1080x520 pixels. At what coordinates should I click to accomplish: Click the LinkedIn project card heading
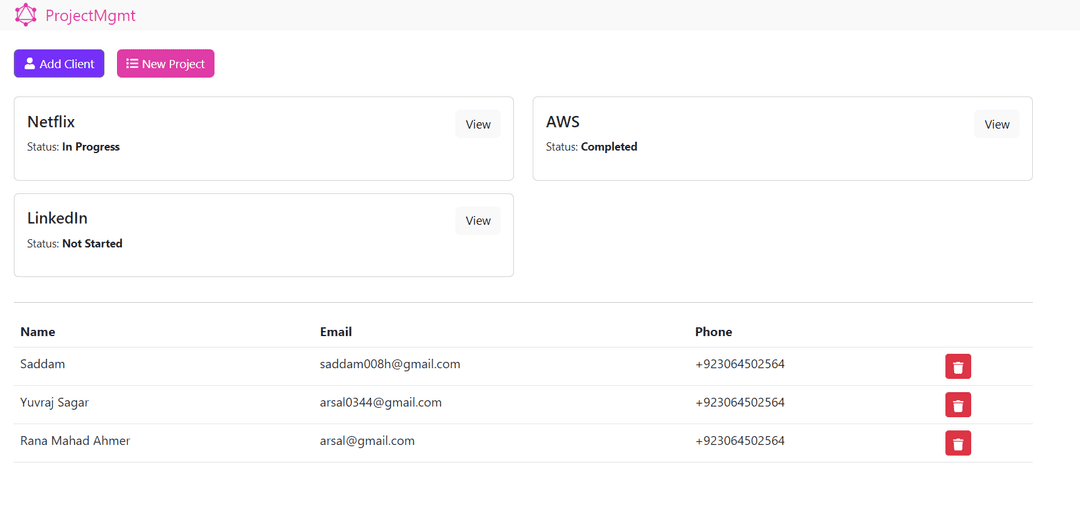point(57,218)
